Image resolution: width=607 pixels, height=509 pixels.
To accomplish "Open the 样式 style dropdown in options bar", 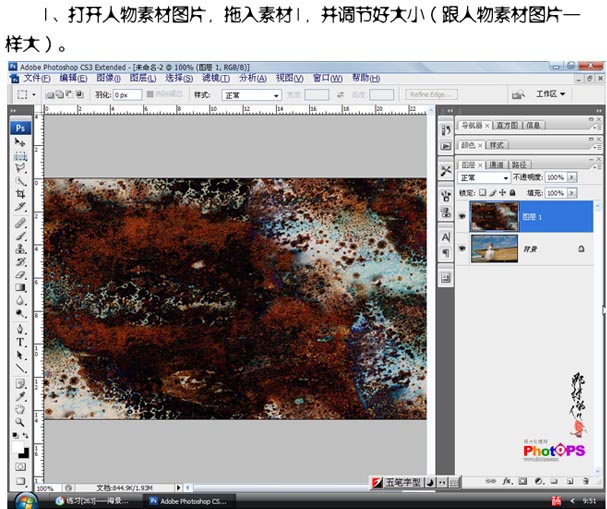I will click(x=250, y=95).
